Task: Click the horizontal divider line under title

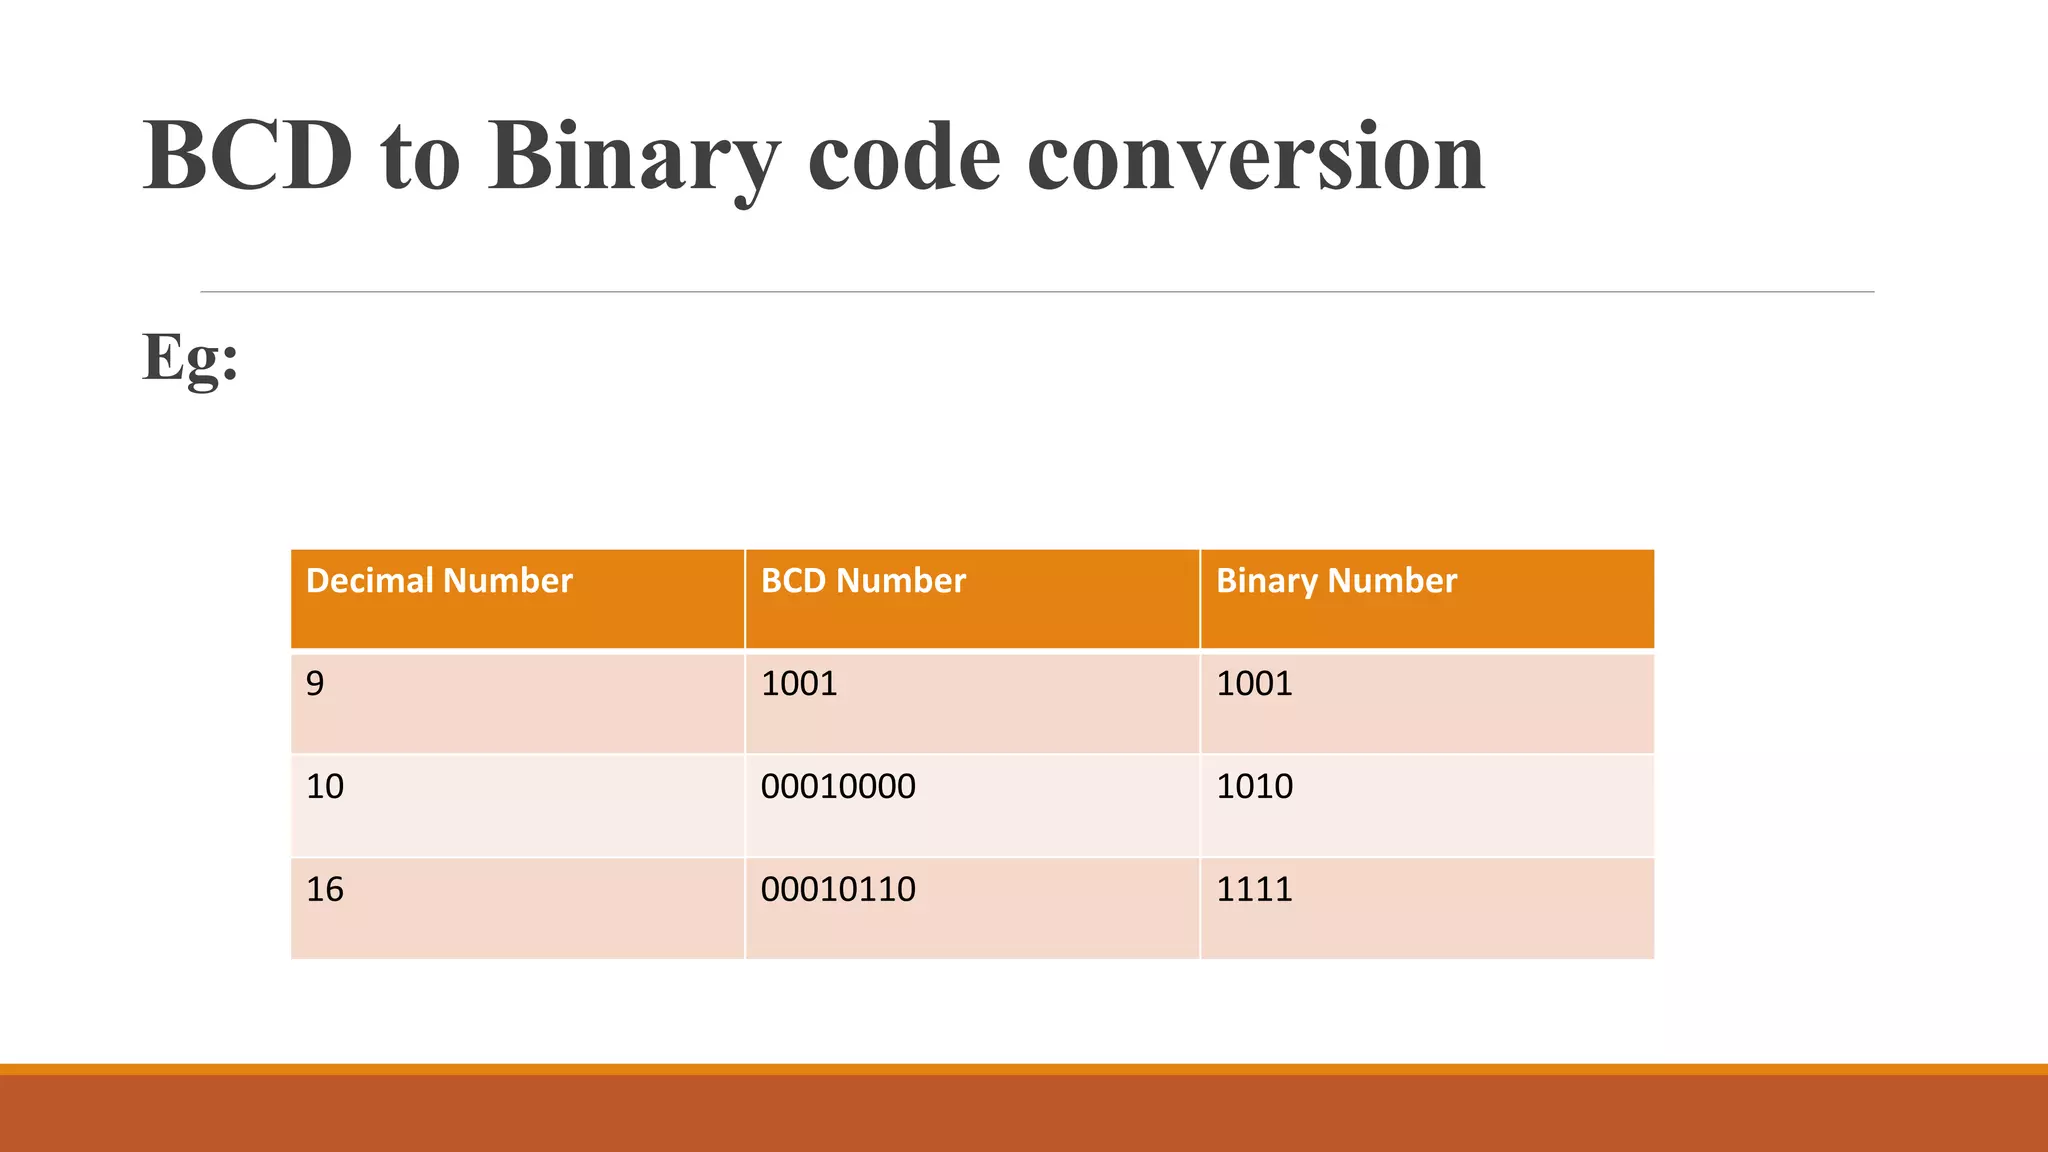Action: tap(1036, 292)
